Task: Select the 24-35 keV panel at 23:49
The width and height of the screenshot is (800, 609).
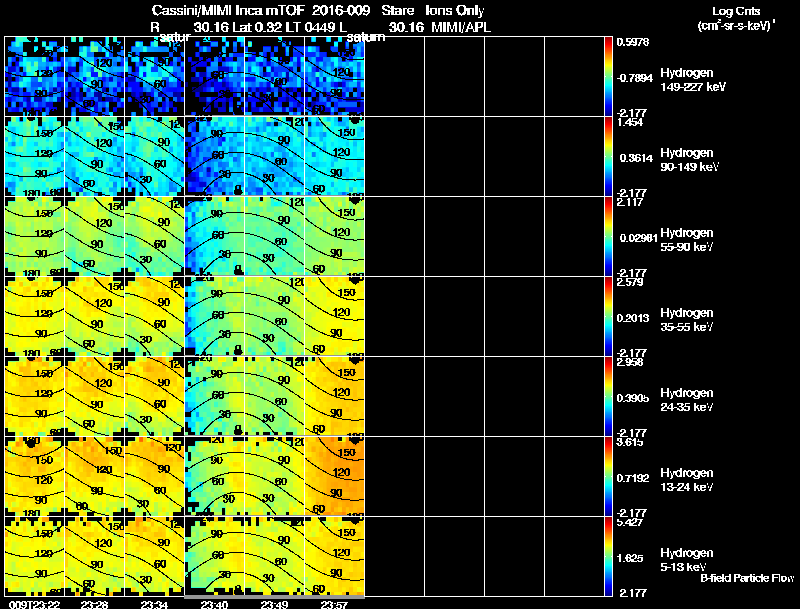Action: (275, 396)
